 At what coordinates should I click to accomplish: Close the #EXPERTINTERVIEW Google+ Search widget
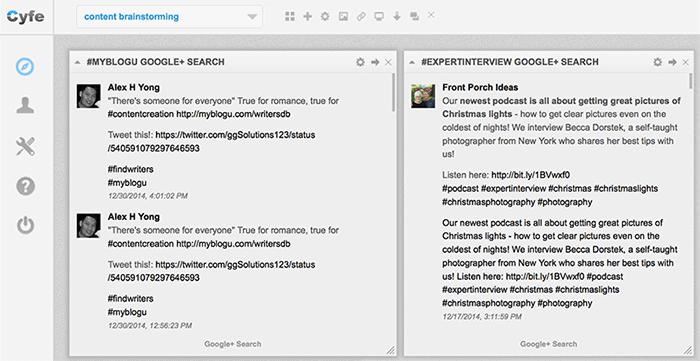(685, 62)
